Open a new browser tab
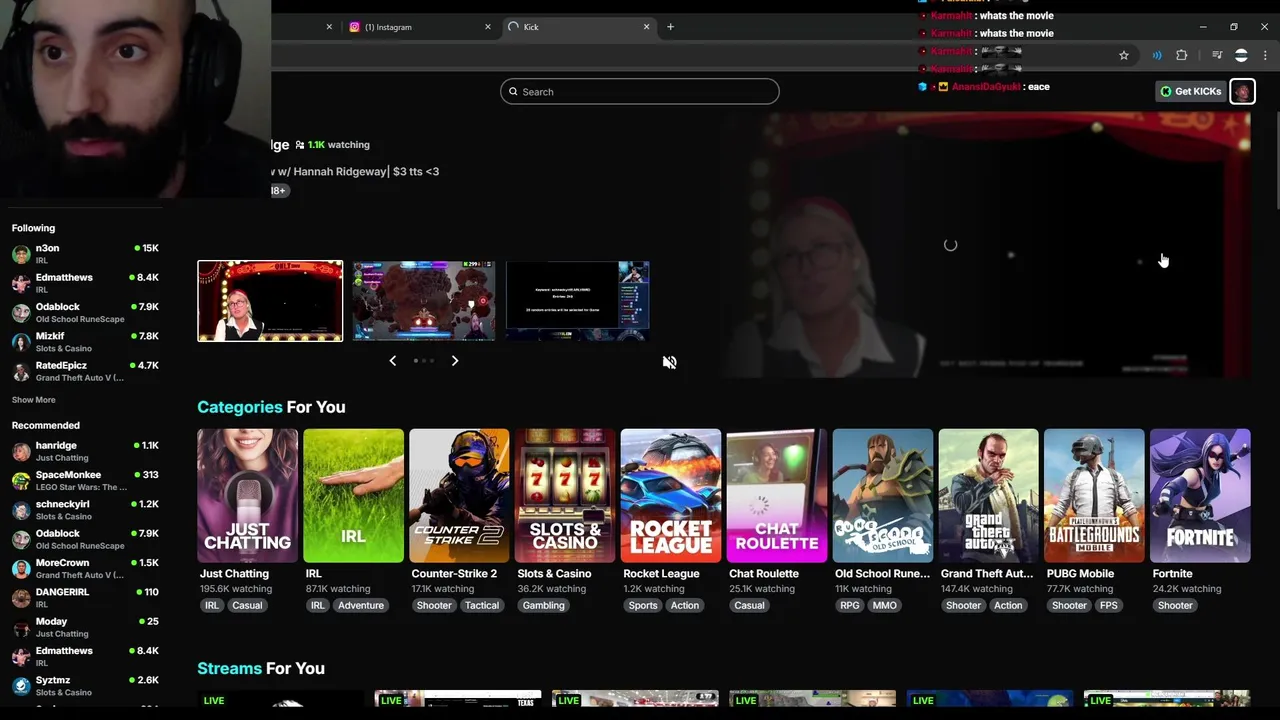The image size is (1280, 720). click(x=670, y=27)
